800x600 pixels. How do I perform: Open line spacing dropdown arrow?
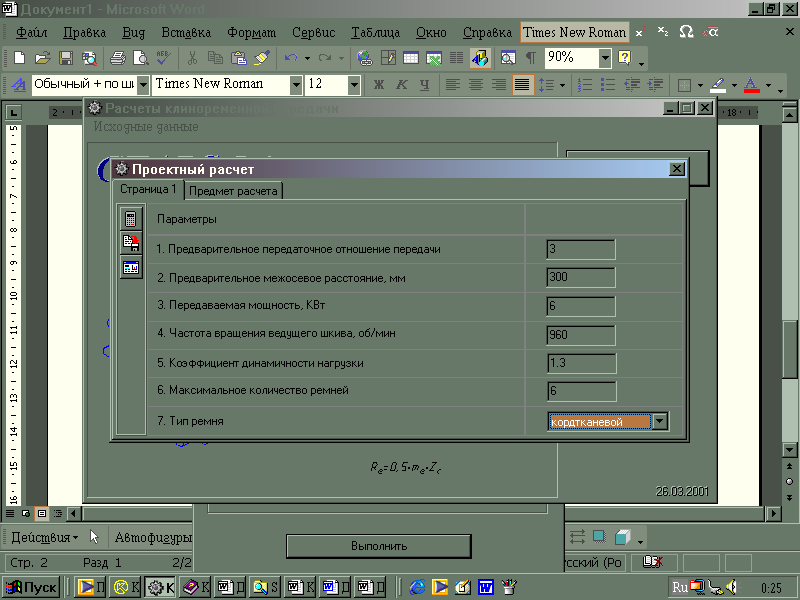pyautogui.click(x=562, y=85)
